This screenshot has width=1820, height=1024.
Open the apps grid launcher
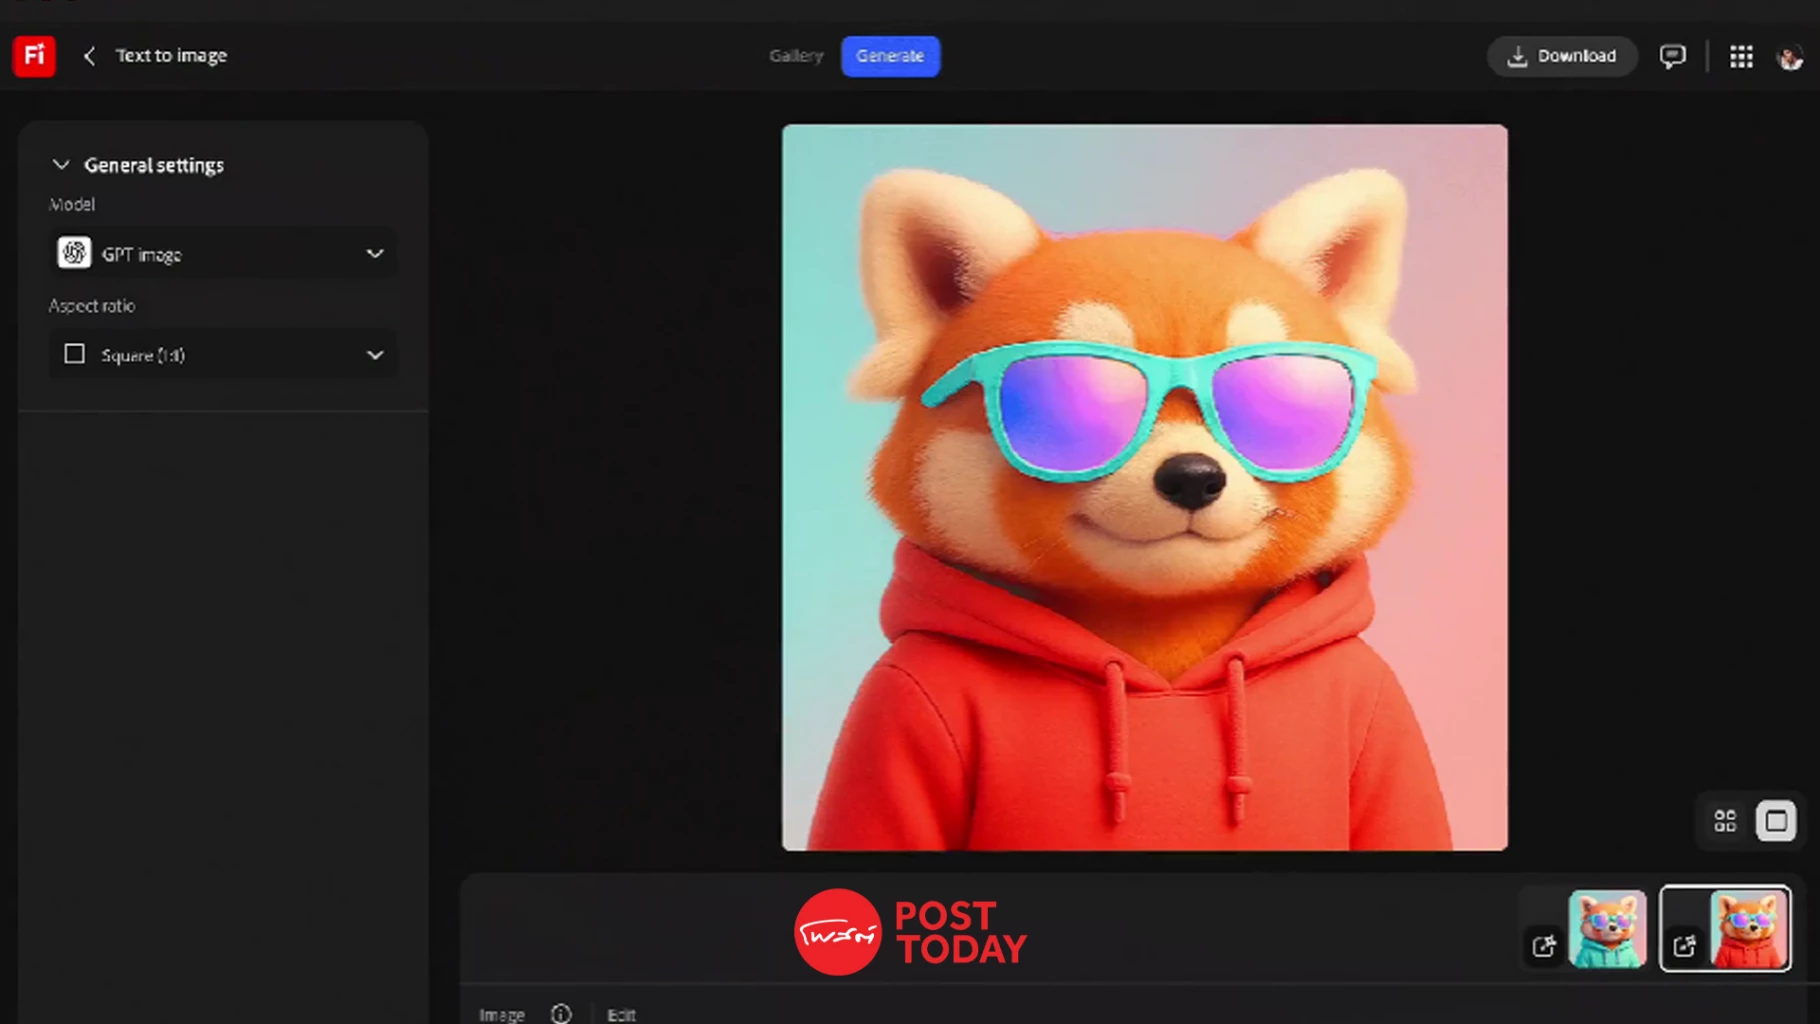coord(1741,56)
